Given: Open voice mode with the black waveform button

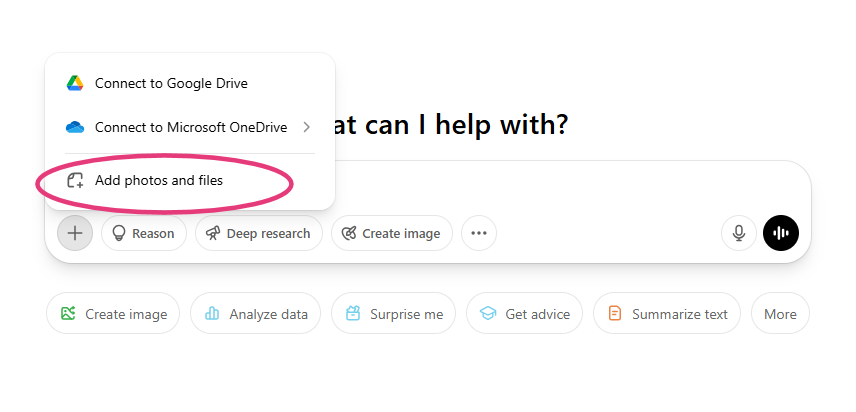Looking at the screenshot, I should point(781,234).
